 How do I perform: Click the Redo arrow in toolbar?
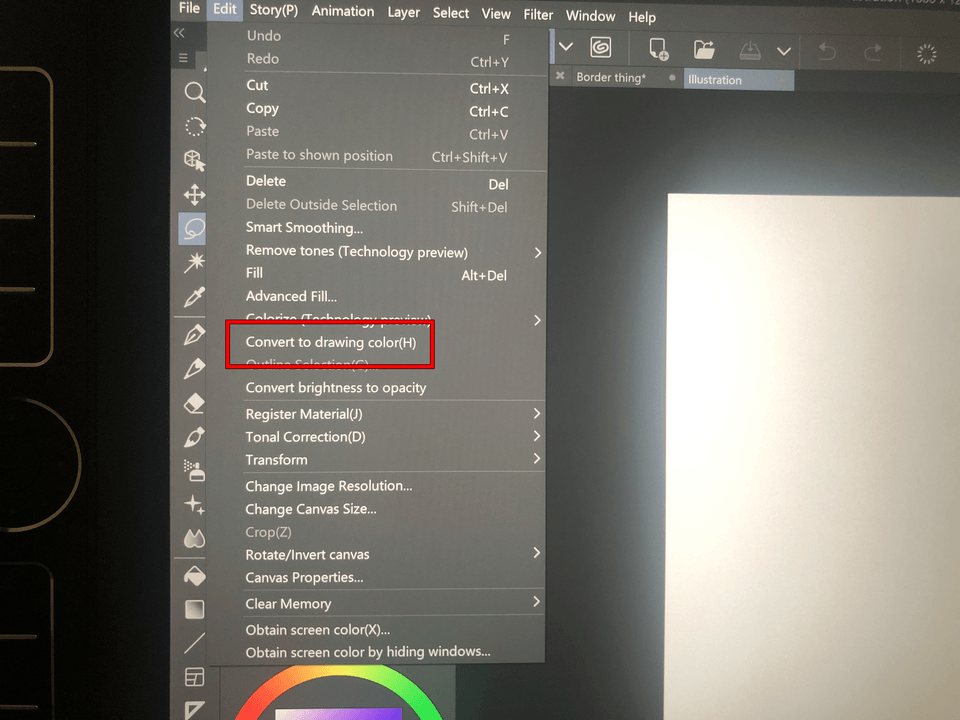(x=873, y=53)
